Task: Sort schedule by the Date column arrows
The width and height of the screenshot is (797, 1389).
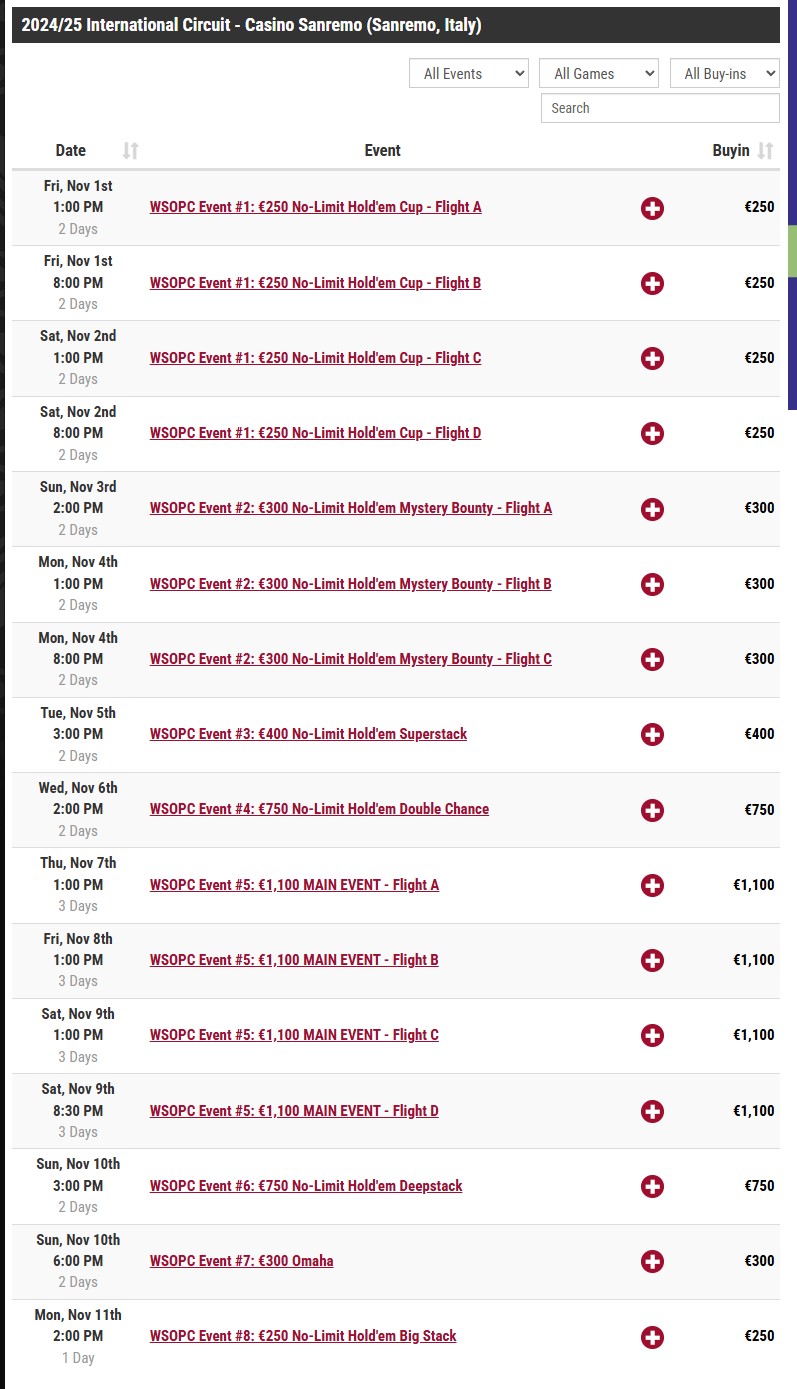Action: [x=130, y=151]
